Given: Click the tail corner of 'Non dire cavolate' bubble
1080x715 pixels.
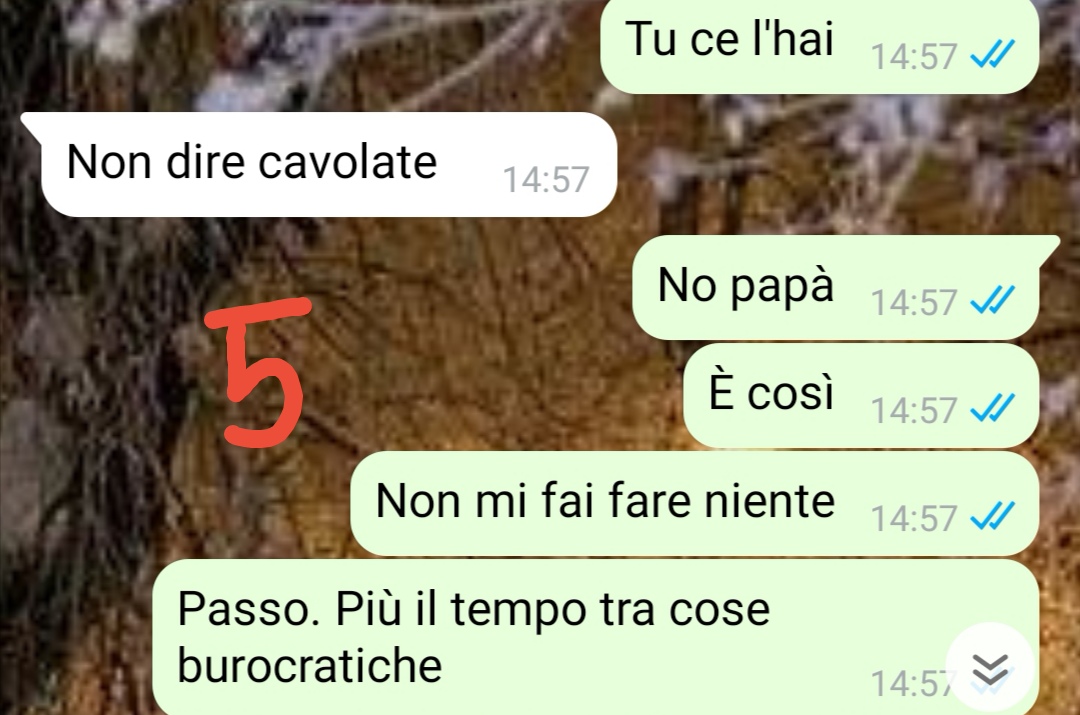Looking at the screenshot, I should pyautogui.click(x=31, y=123).
